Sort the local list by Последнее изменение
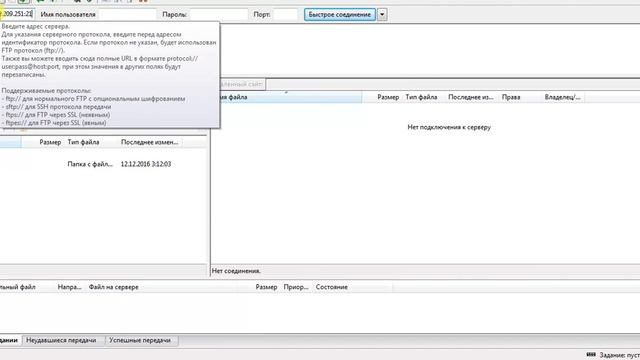Viewport: 640px width, 360px height. 149,142
